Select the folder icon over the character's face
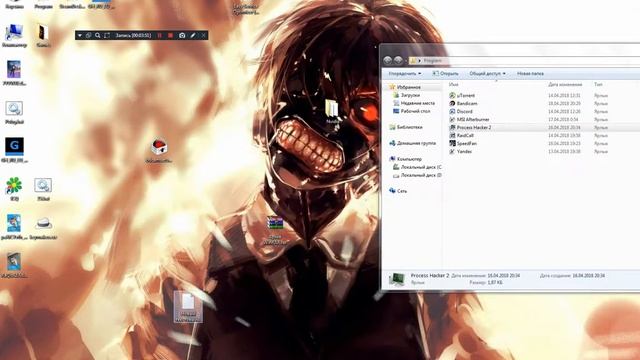640x360 pixels. (x=332, y=109)
